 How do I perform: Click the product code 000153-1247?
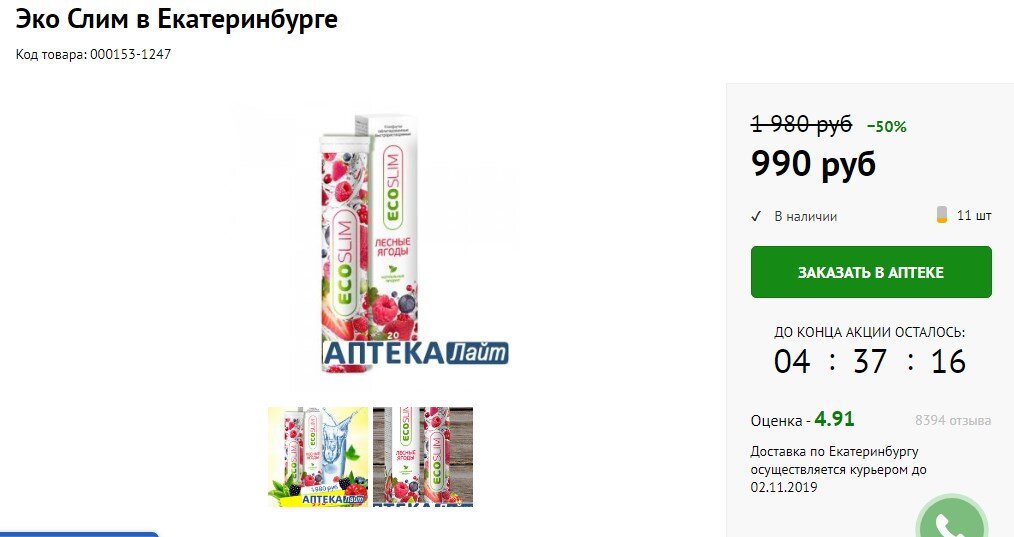click(x=131, y=54)
